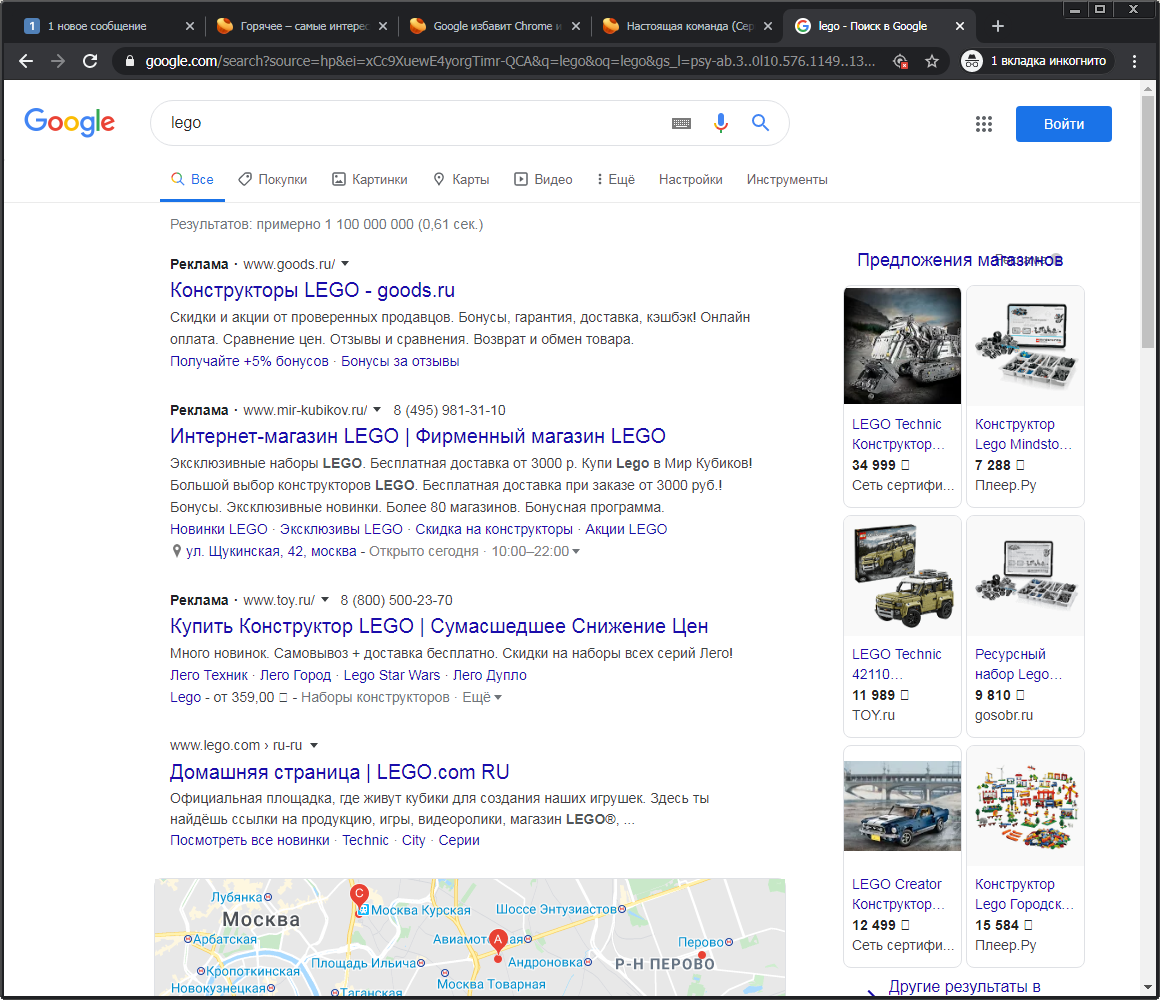Close the '1 новое сообщение' tab
The height and width of the screenshot is (1000, 1160).
[x=189, y=26]
